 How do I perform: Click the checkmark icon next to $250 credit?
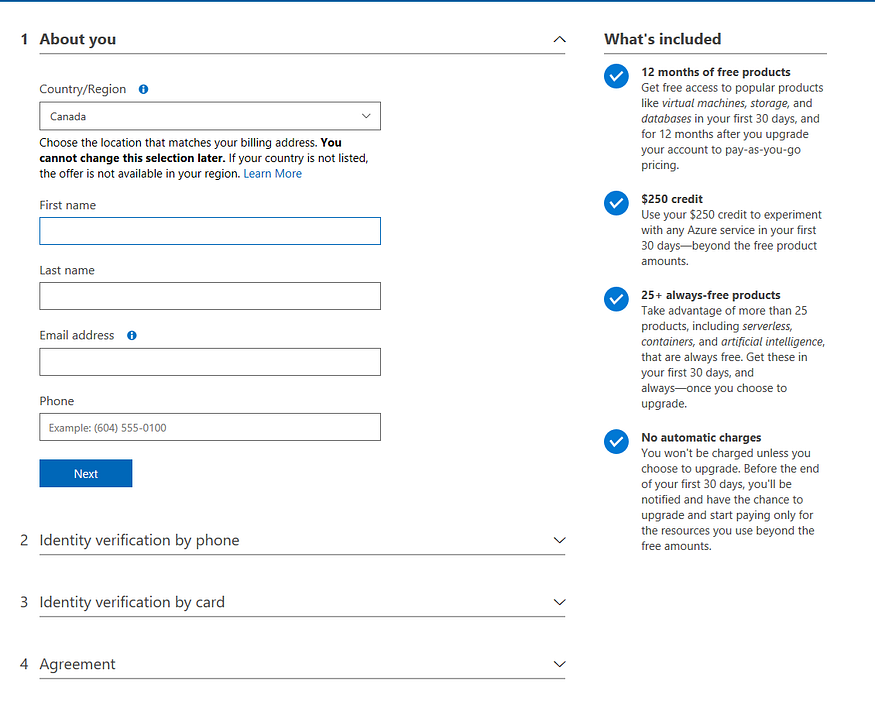tap(616, 203)
